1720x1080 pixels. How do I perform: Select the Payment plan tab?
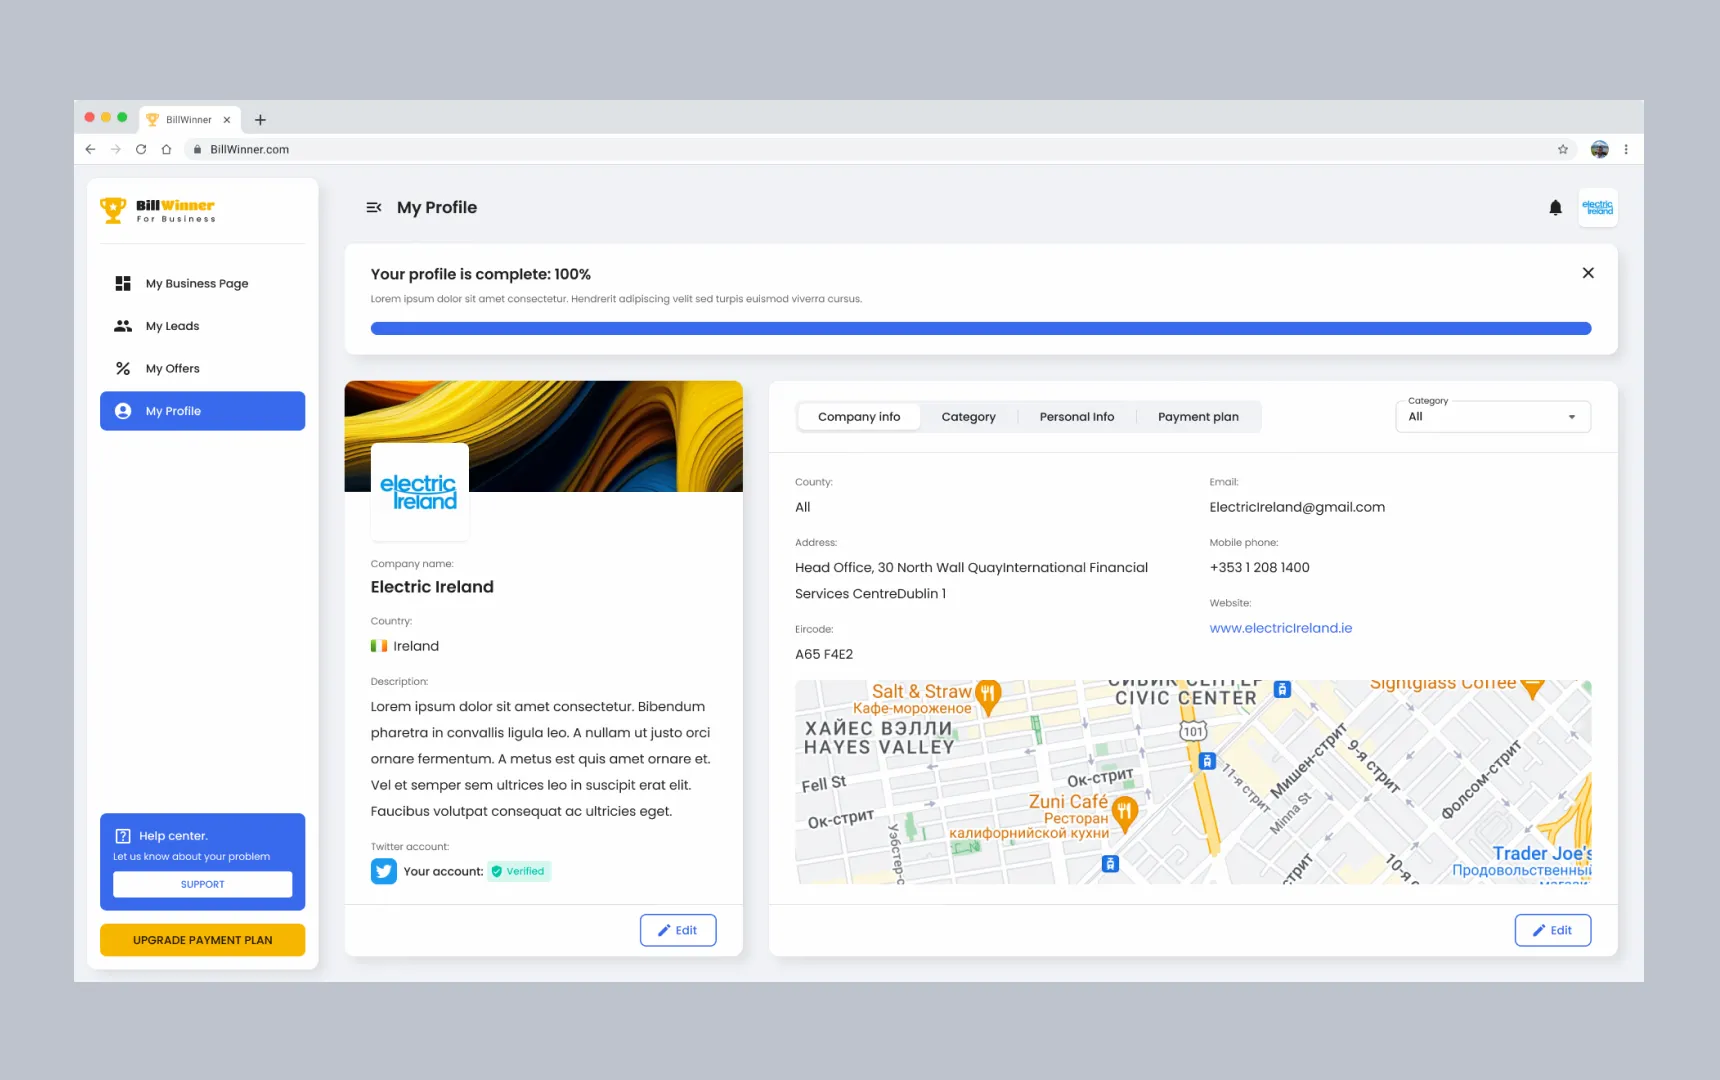[1198, 417]
